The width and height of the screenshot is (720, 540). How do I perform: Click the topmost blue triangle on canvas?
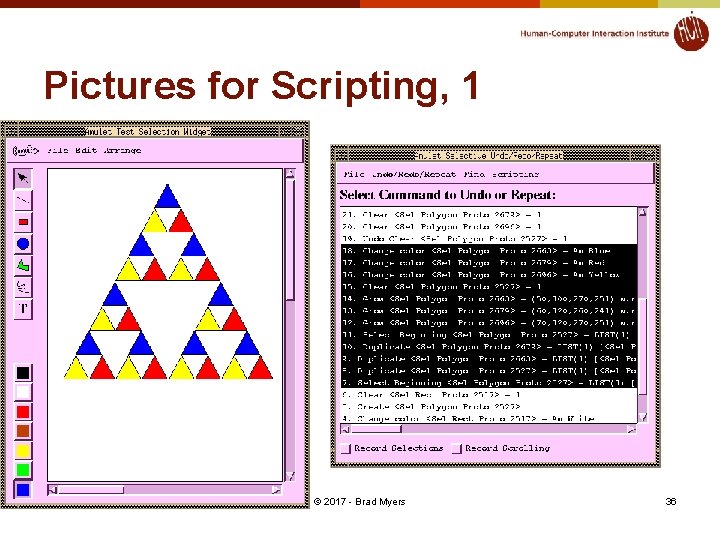pos(168,200)
